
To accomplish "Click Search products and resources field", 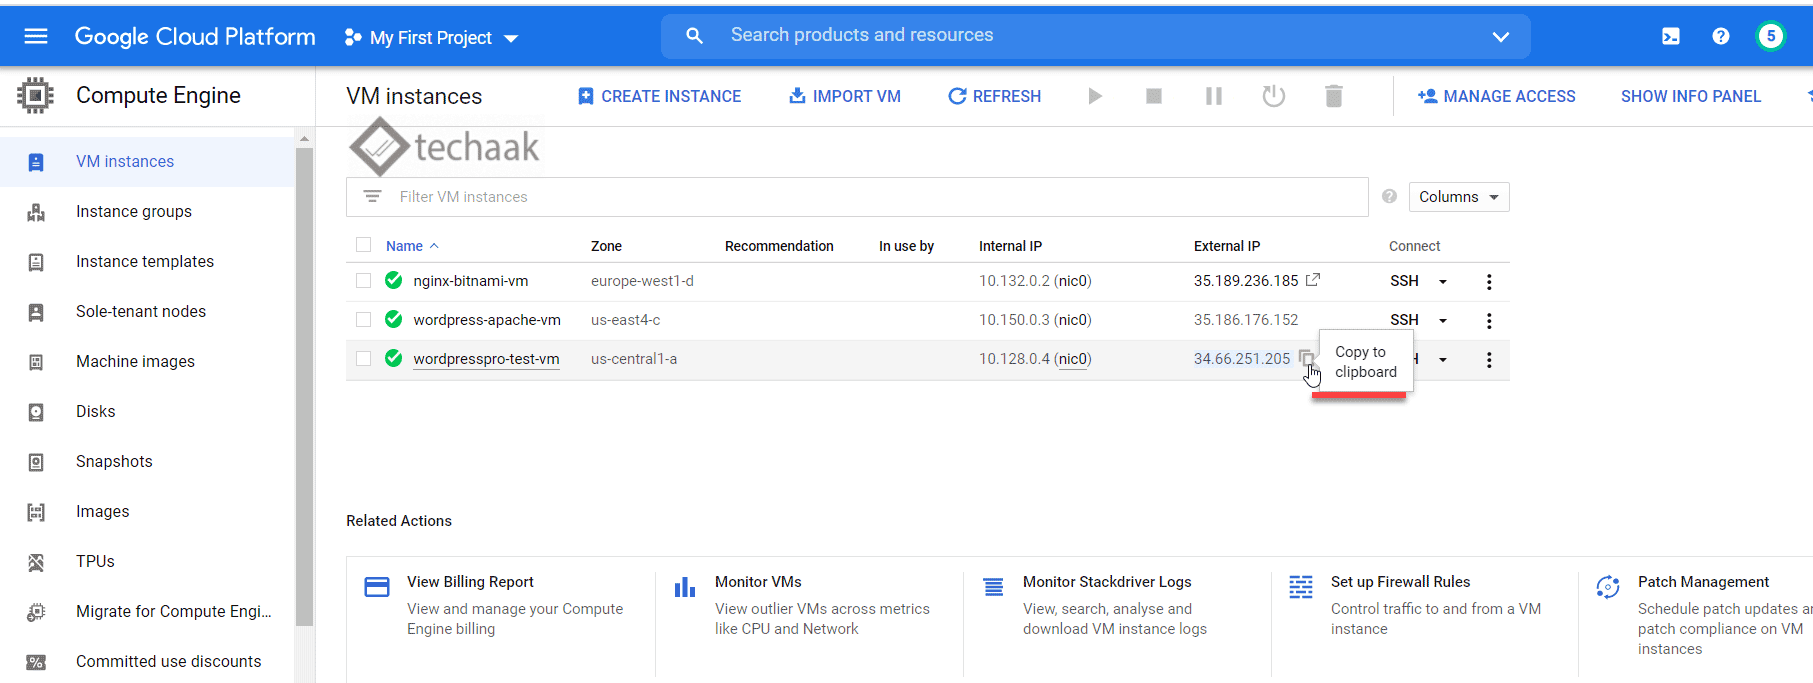I will tap(1095, 36).
